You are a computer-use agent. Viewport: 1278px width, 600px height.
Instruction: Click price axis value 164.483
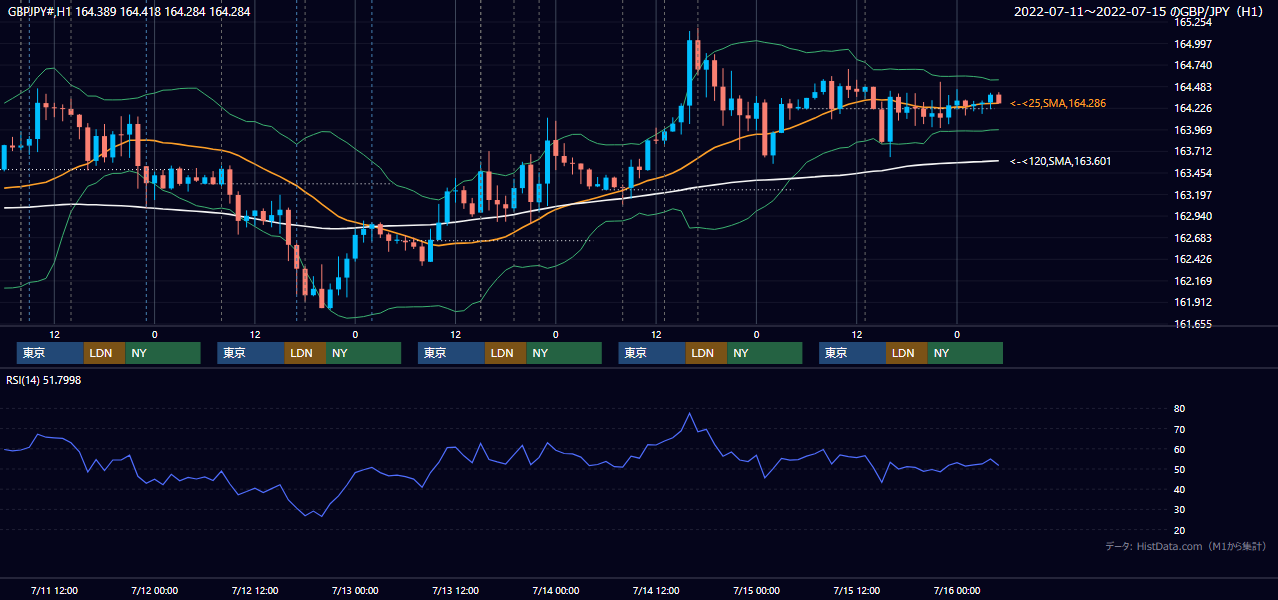[x=1193, y=87]
